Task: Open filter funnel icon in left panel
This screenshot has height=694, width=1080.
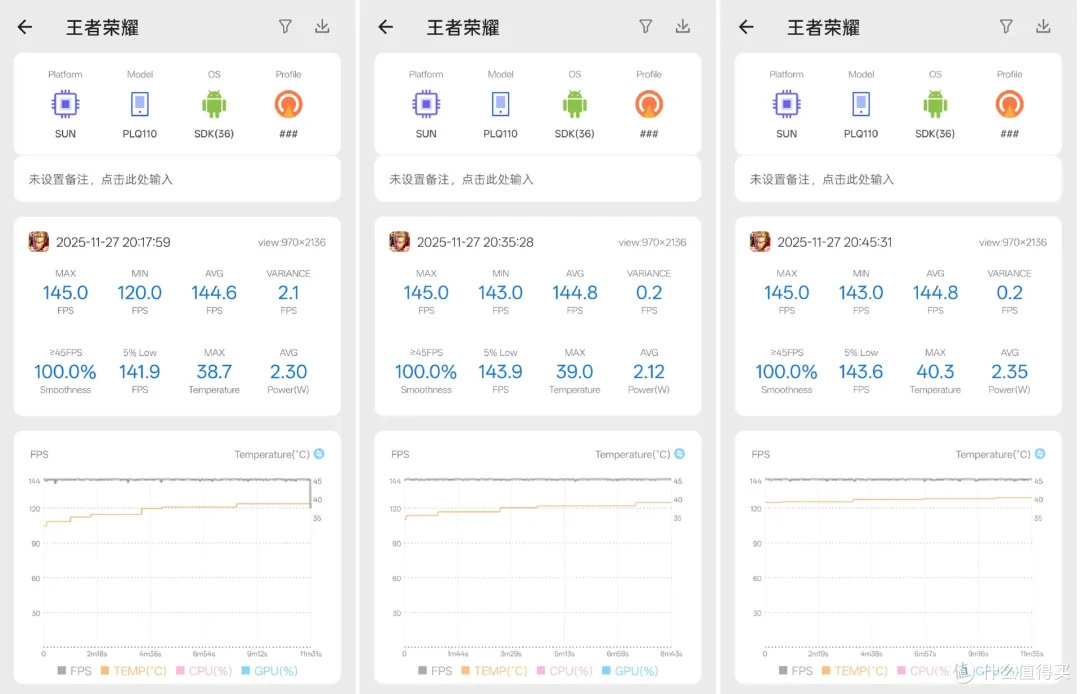Action: click(x=285, y=26)
